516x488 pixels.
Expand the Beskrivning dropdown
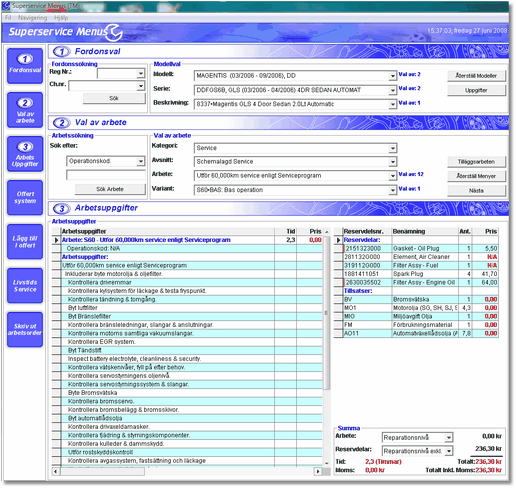click(393, 104)
